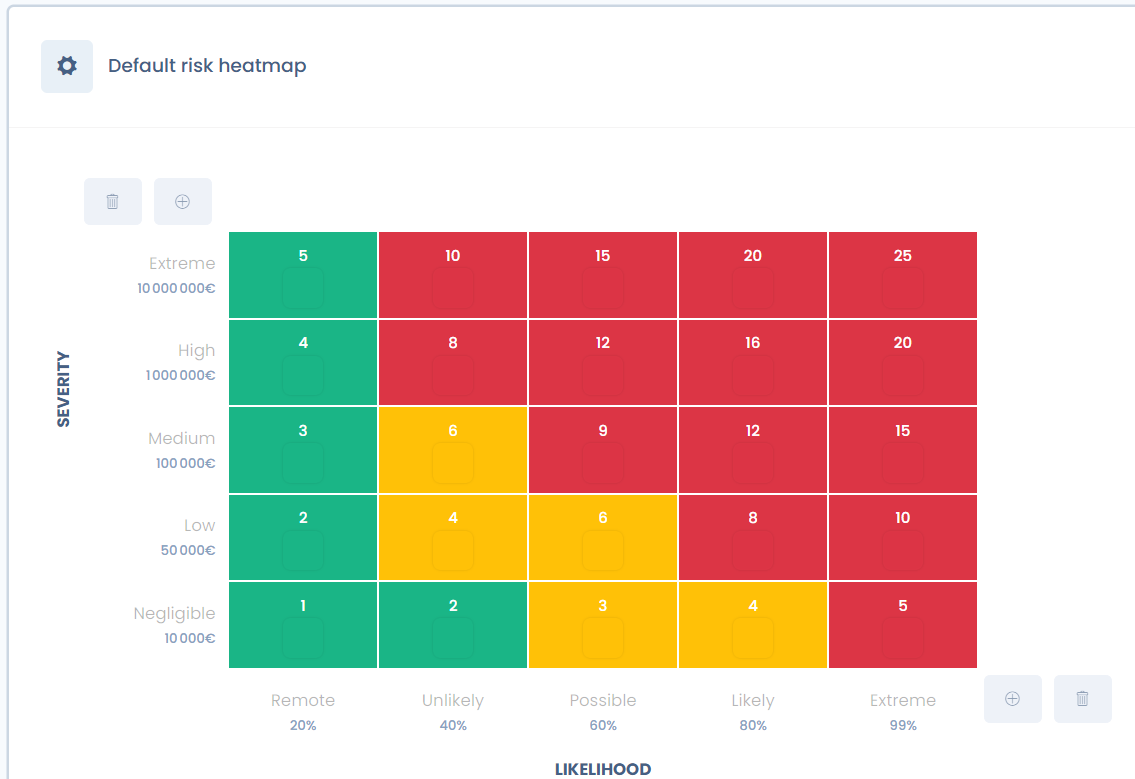Click the red cell with score 16
The image size is (1135, 779).
pos(752,362)
